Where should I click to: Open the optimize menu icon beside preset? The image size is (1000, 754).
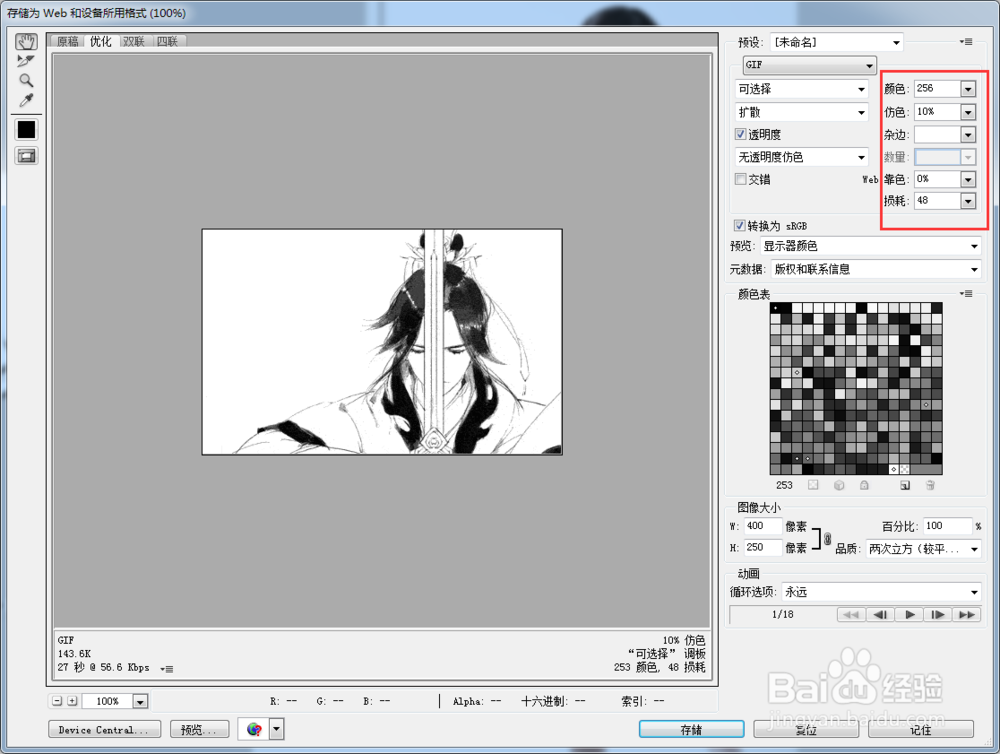[967, 42]
